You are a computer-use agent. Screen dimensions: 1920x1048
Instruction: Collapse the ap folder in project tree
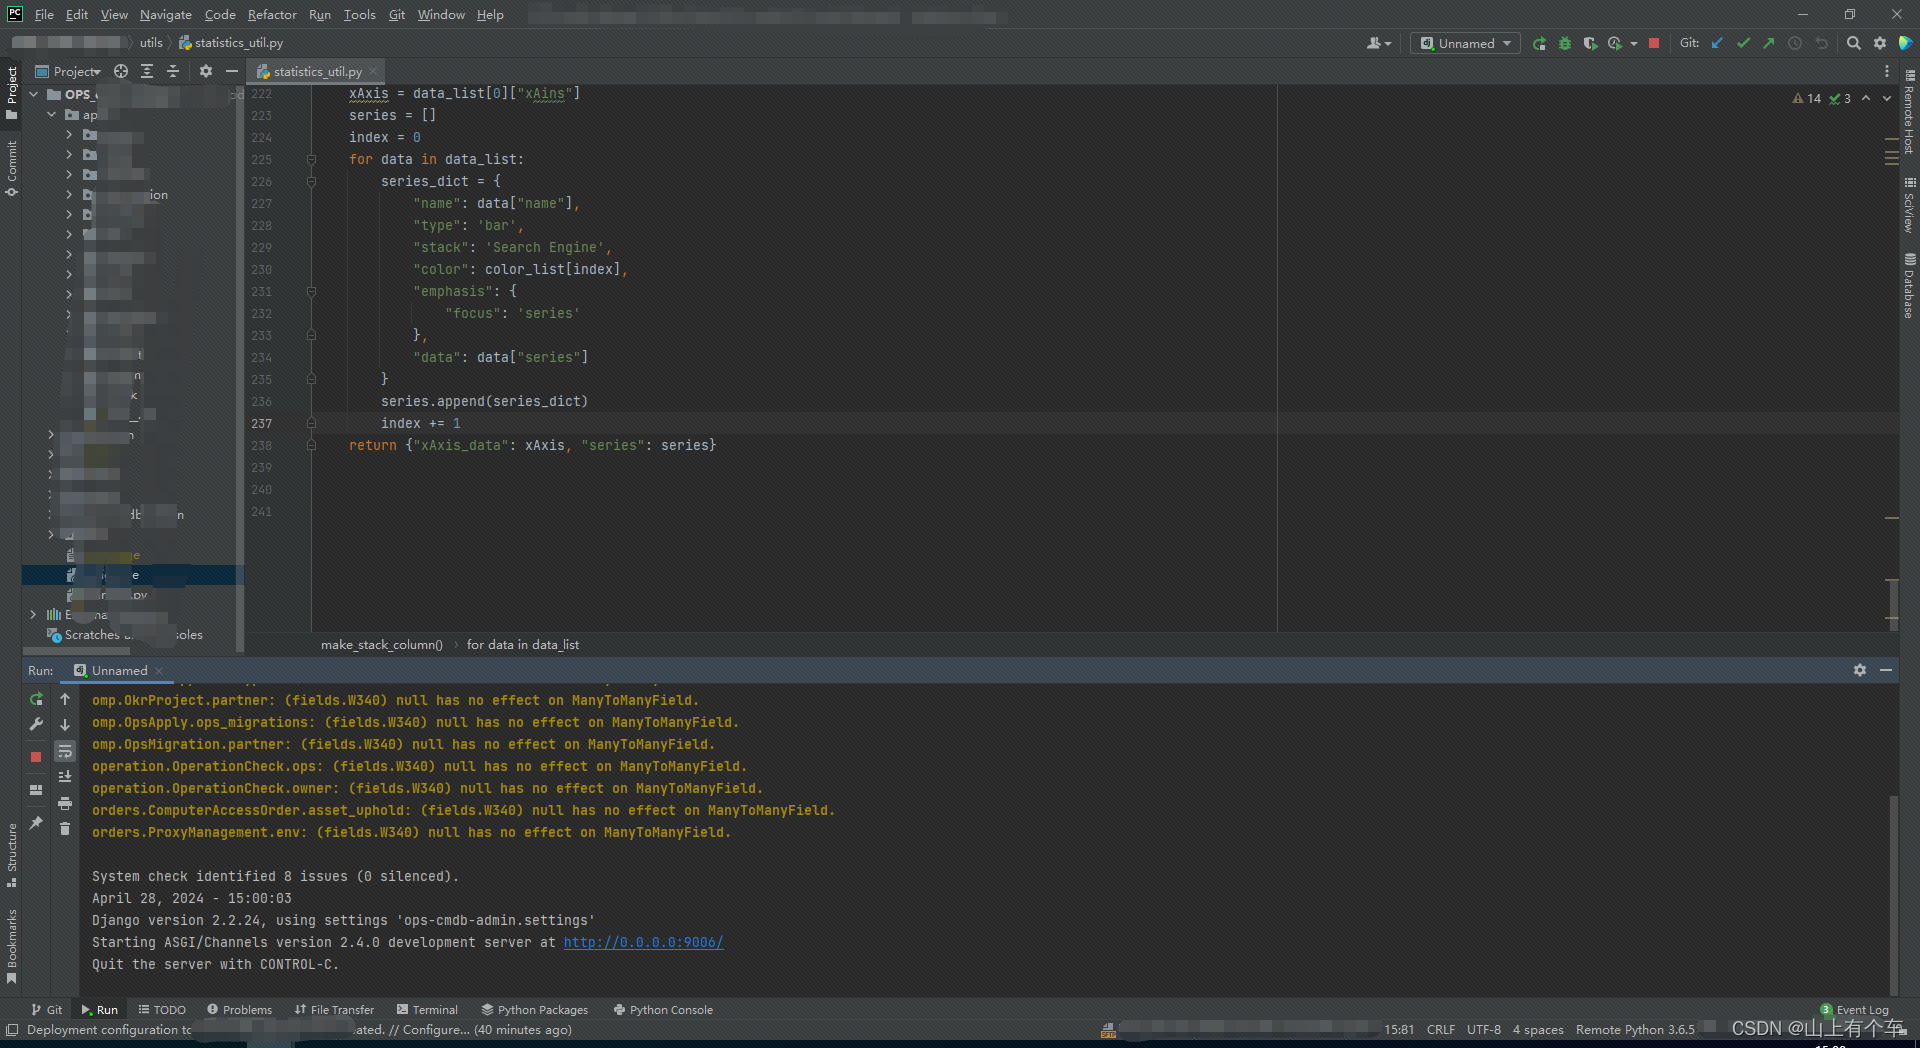click(x=51, y=115)
